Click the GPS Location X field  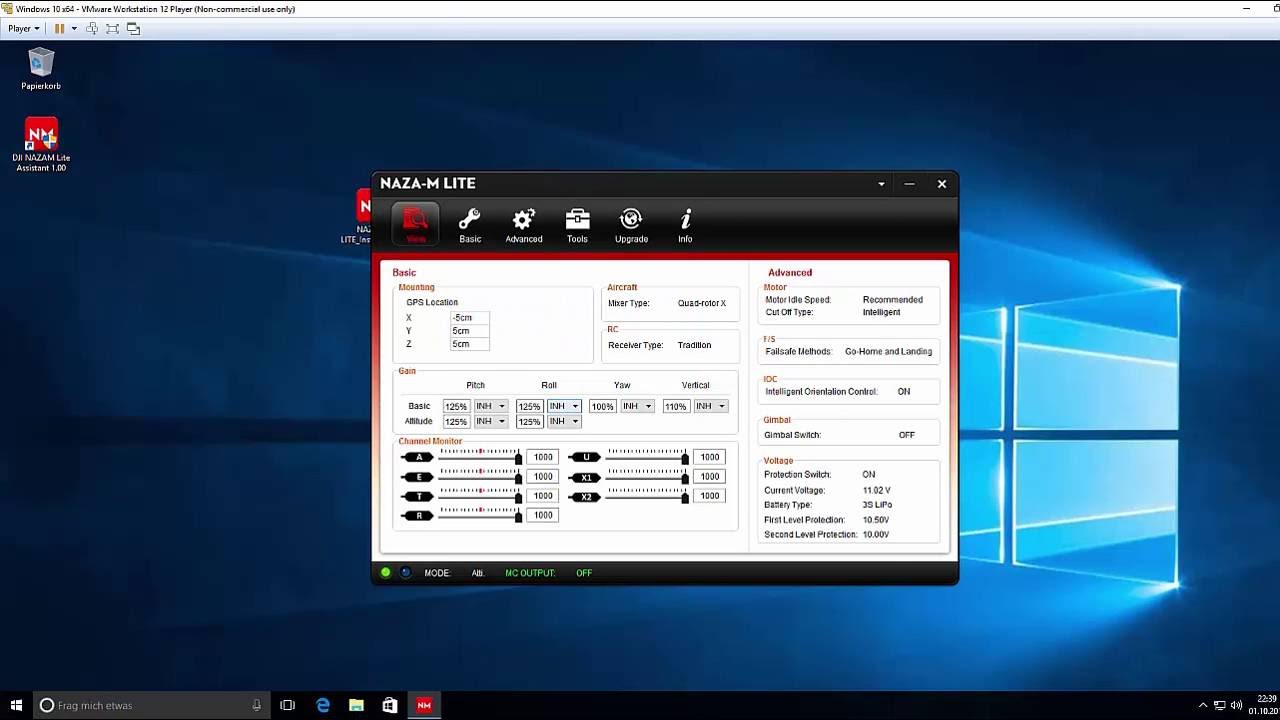[469, 318]
